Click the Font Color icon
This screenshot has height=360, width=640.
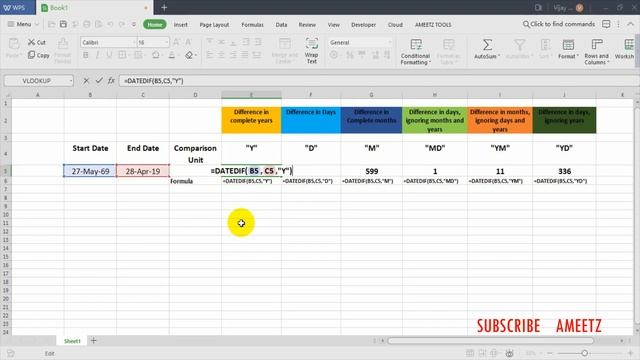coord(172,55)
